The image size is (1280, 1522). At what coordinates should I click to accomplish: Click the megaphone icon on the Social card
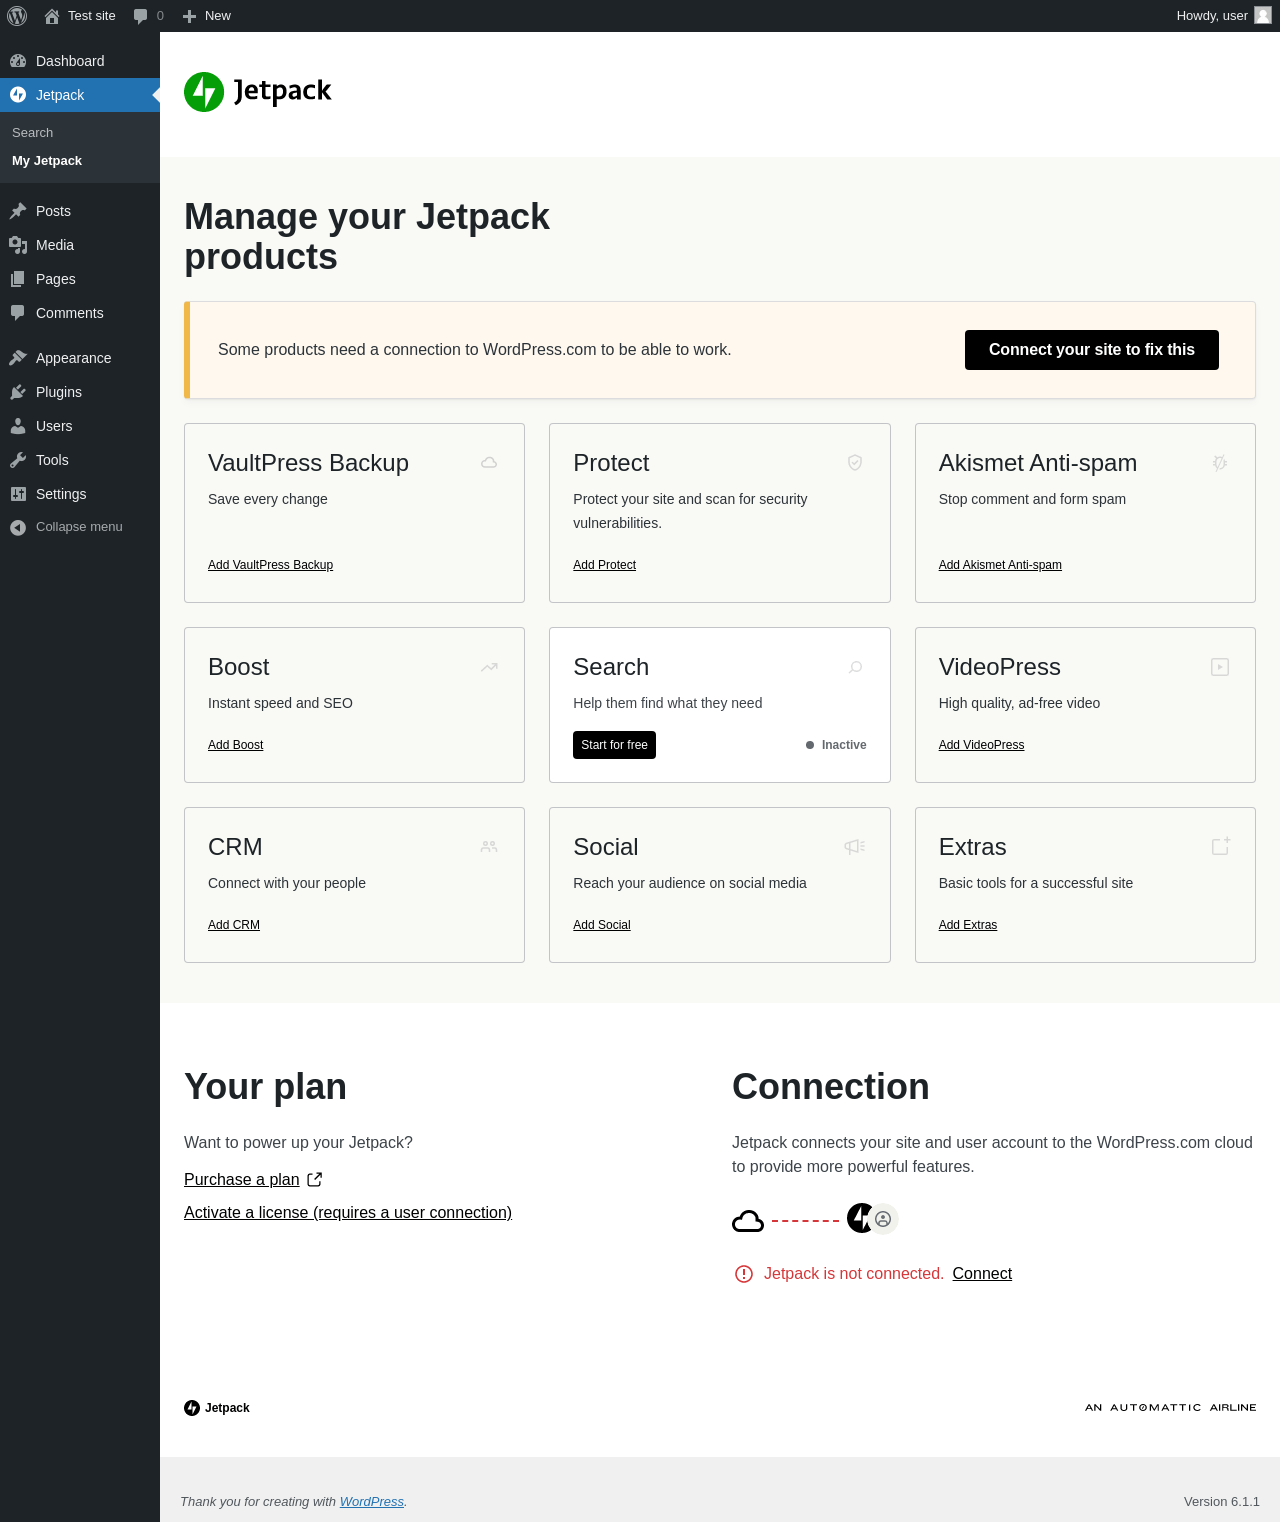tap(855, 846)
